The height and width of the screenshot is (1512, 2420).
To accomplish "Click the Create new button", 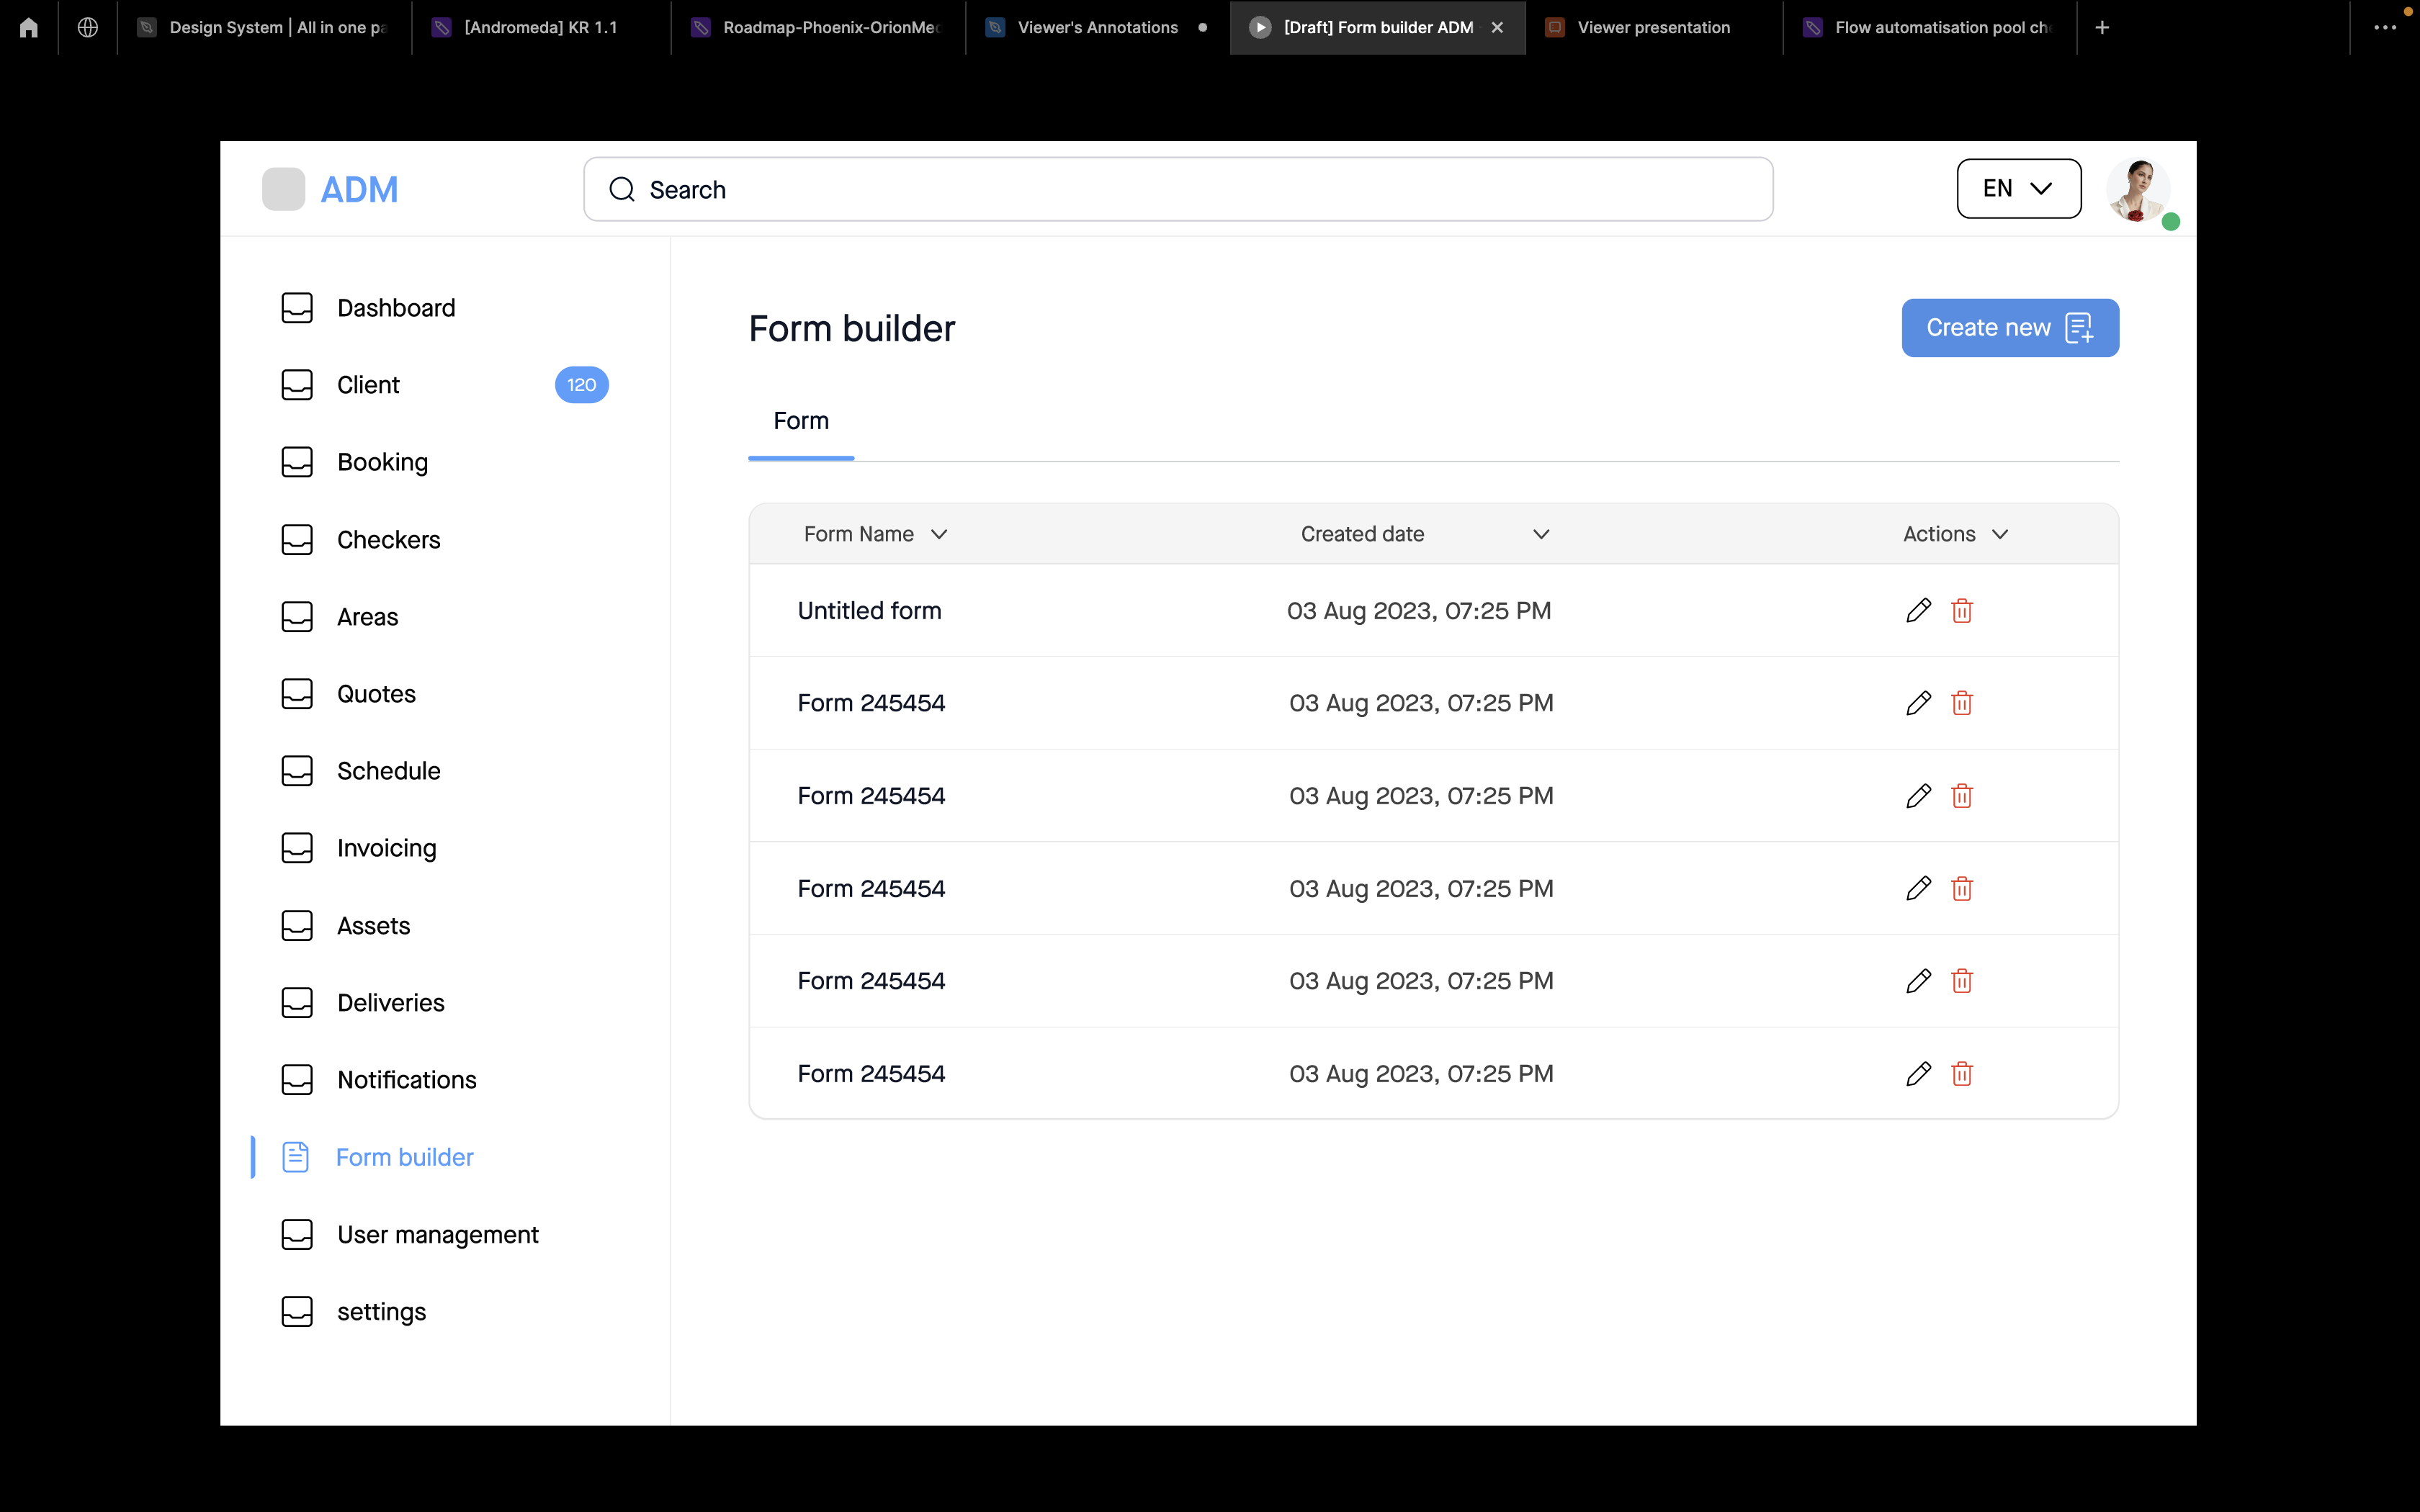I will tap(2010, 328).
